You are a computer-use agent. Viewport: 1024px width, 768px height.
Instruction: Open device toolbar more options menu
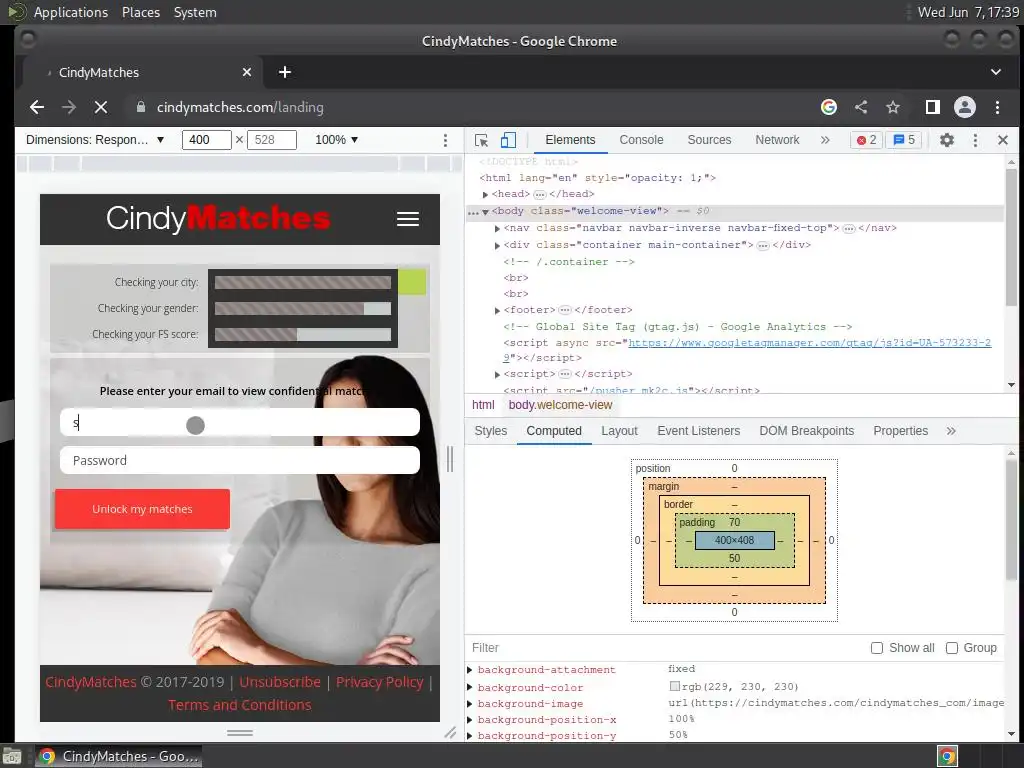pyautogui.click(x=445, y=140)
